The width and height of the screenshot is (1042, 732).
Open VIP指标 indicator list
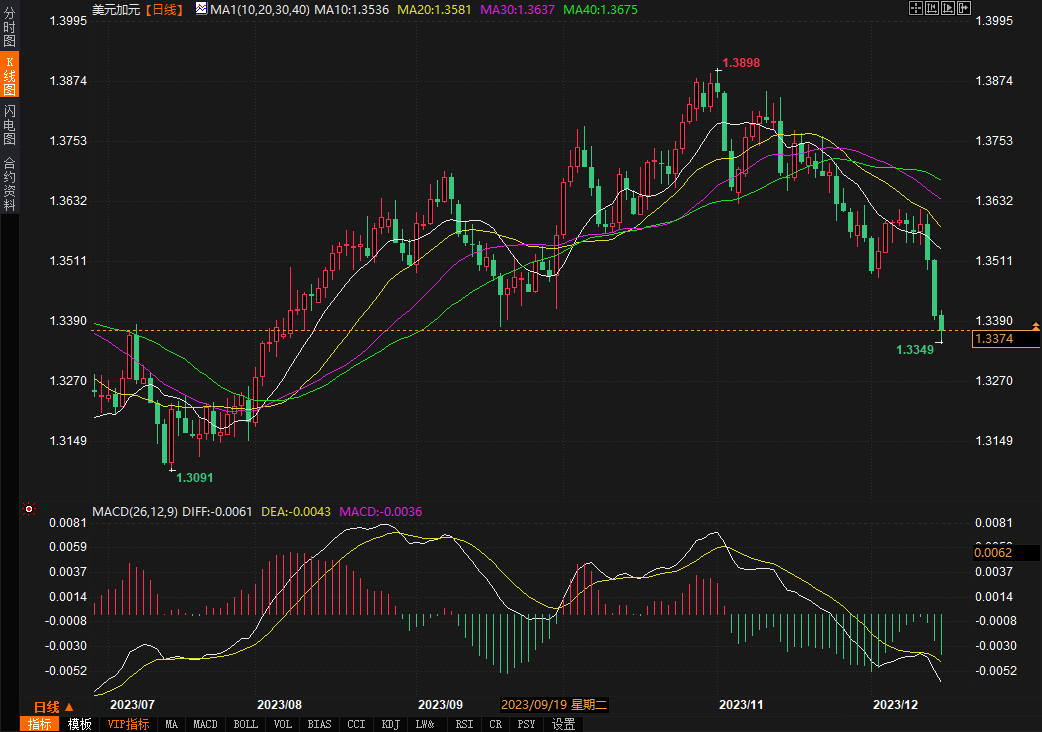click(x=128, y=724)
